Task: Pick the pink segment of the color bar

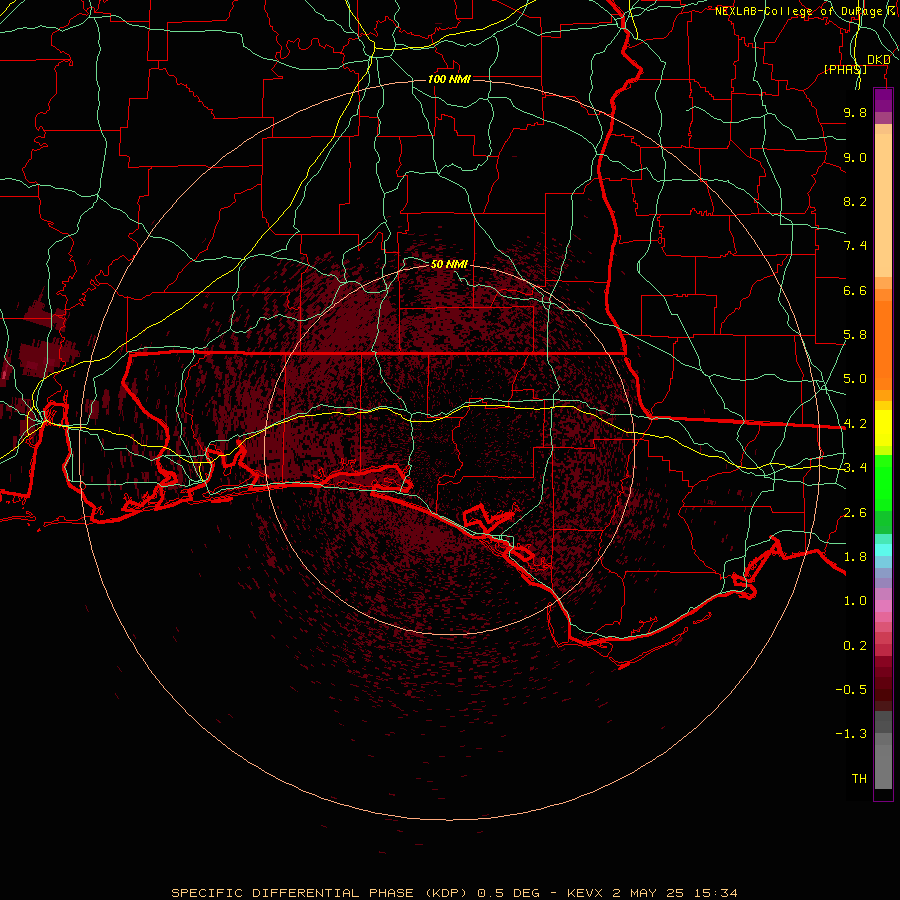Action: coord(883,606)
